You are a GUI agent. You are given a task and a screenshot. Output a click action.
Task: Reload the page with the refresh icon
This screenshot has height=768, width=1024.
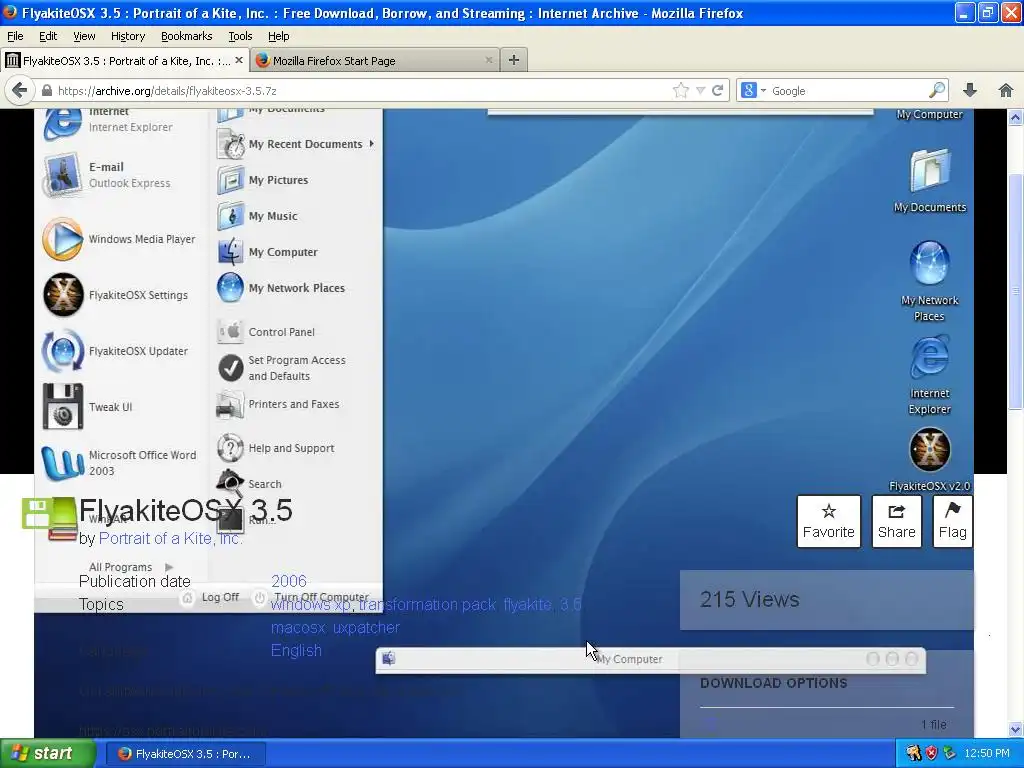[718, 90]
